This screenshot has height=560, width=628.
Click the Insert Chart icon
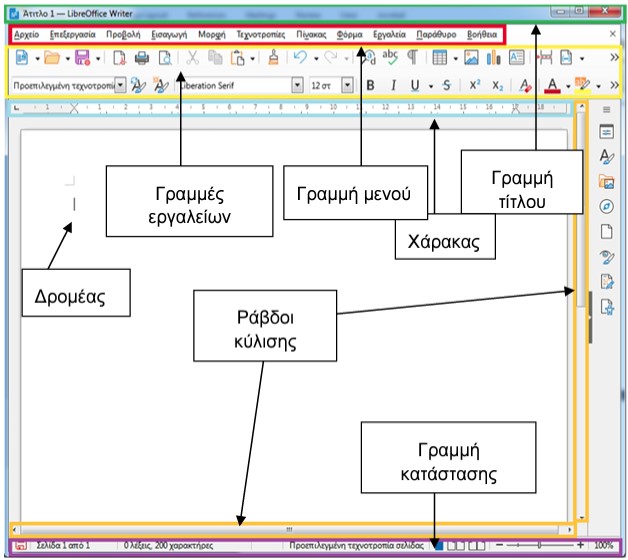click(493, 58)
